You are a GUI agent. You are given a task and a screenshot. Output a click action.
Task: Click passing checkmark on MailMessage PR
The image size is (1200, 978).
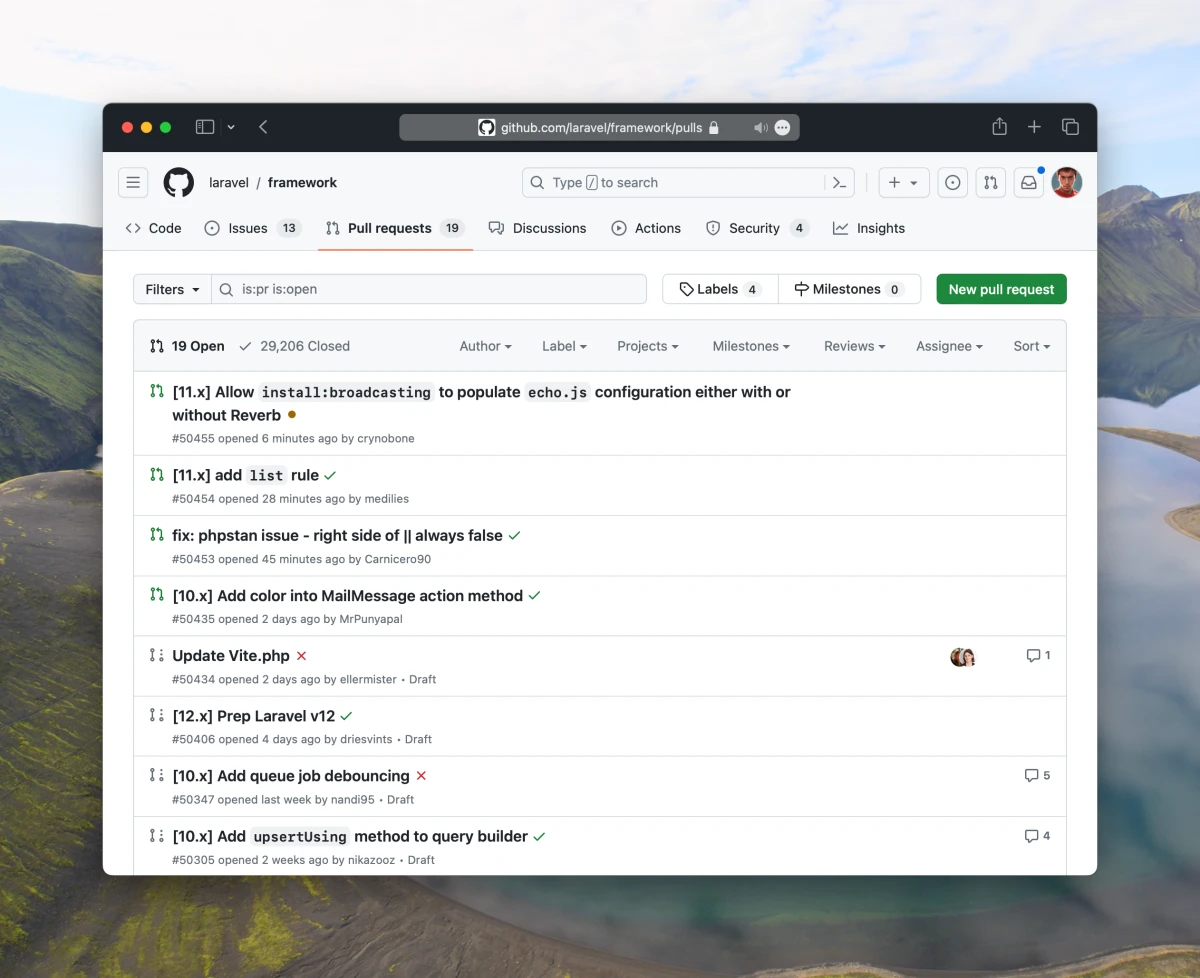coord(534,596)
